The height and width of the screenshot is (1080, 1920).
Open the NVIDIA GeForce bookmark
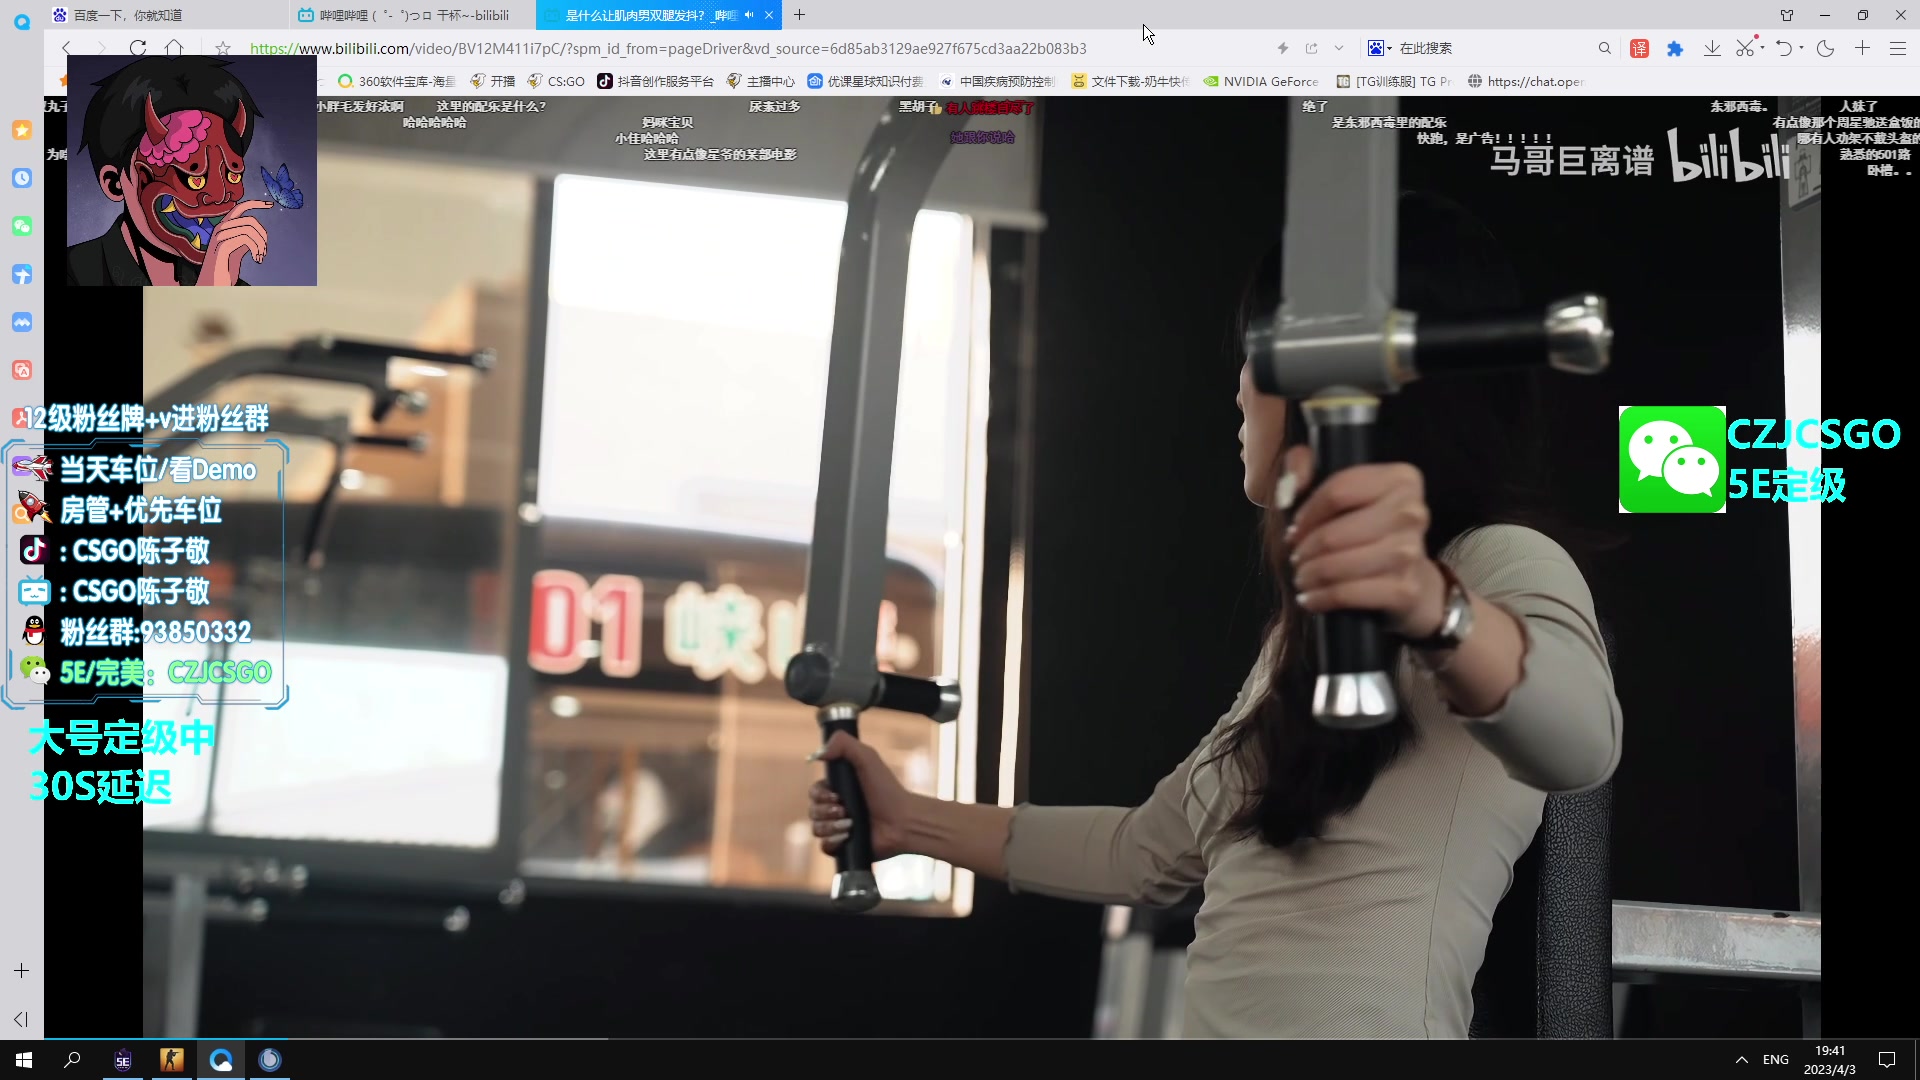pyautogui.click(x=1260, y=81)
